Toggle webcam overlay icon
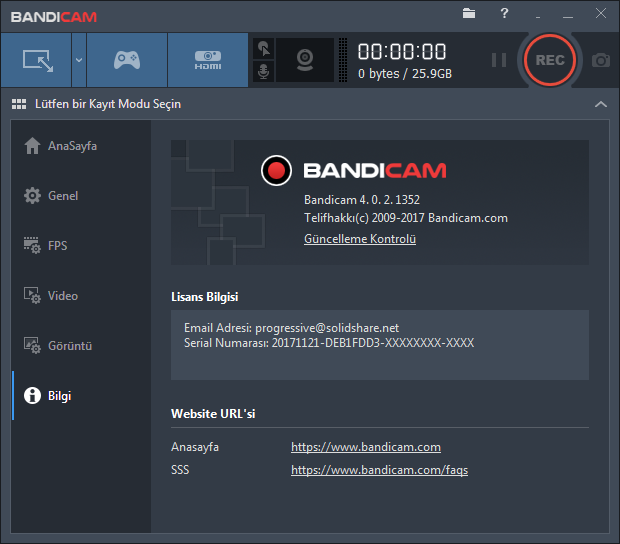The width and height of the screenshot is (620, 544). [305, 60]
